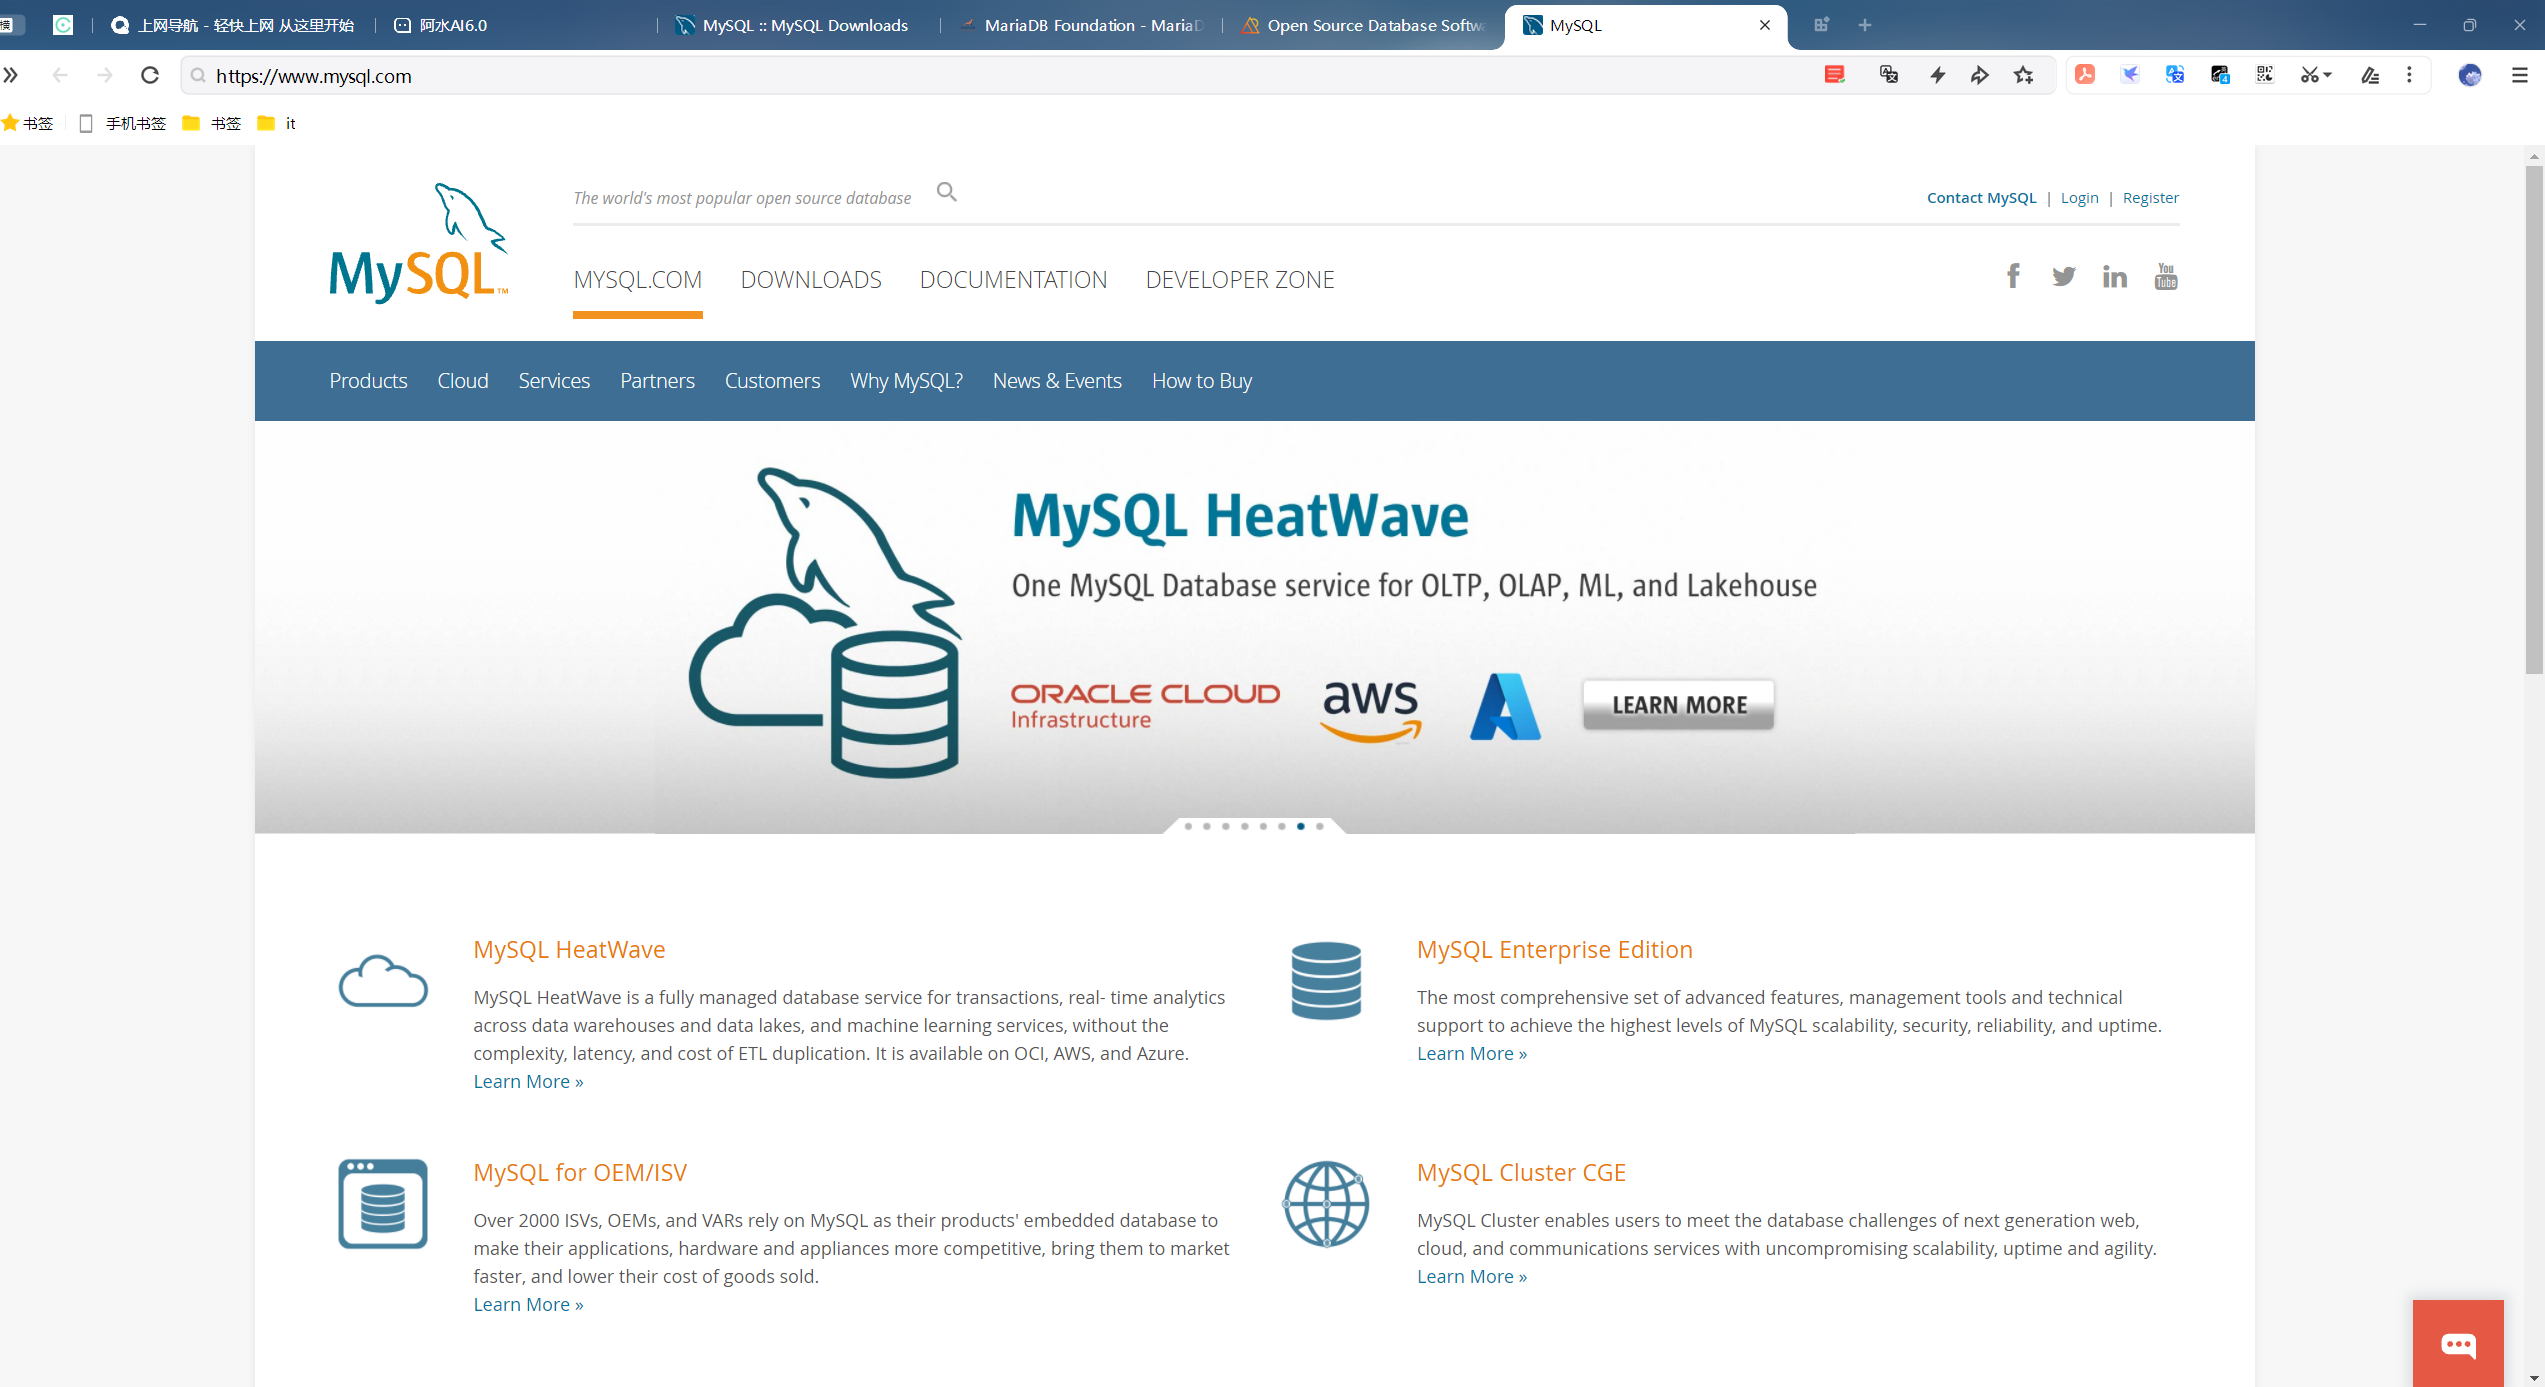2545x1387 pixels.
Task: Open the DOWNLOADS top navigation tab
Action: pos(811,280)
